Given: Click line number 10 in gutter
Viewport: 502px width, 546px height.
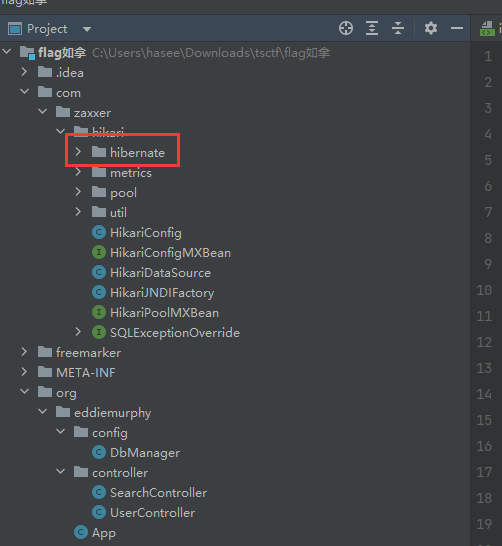Looking at the screenshot, I should [x=484, y=290].
